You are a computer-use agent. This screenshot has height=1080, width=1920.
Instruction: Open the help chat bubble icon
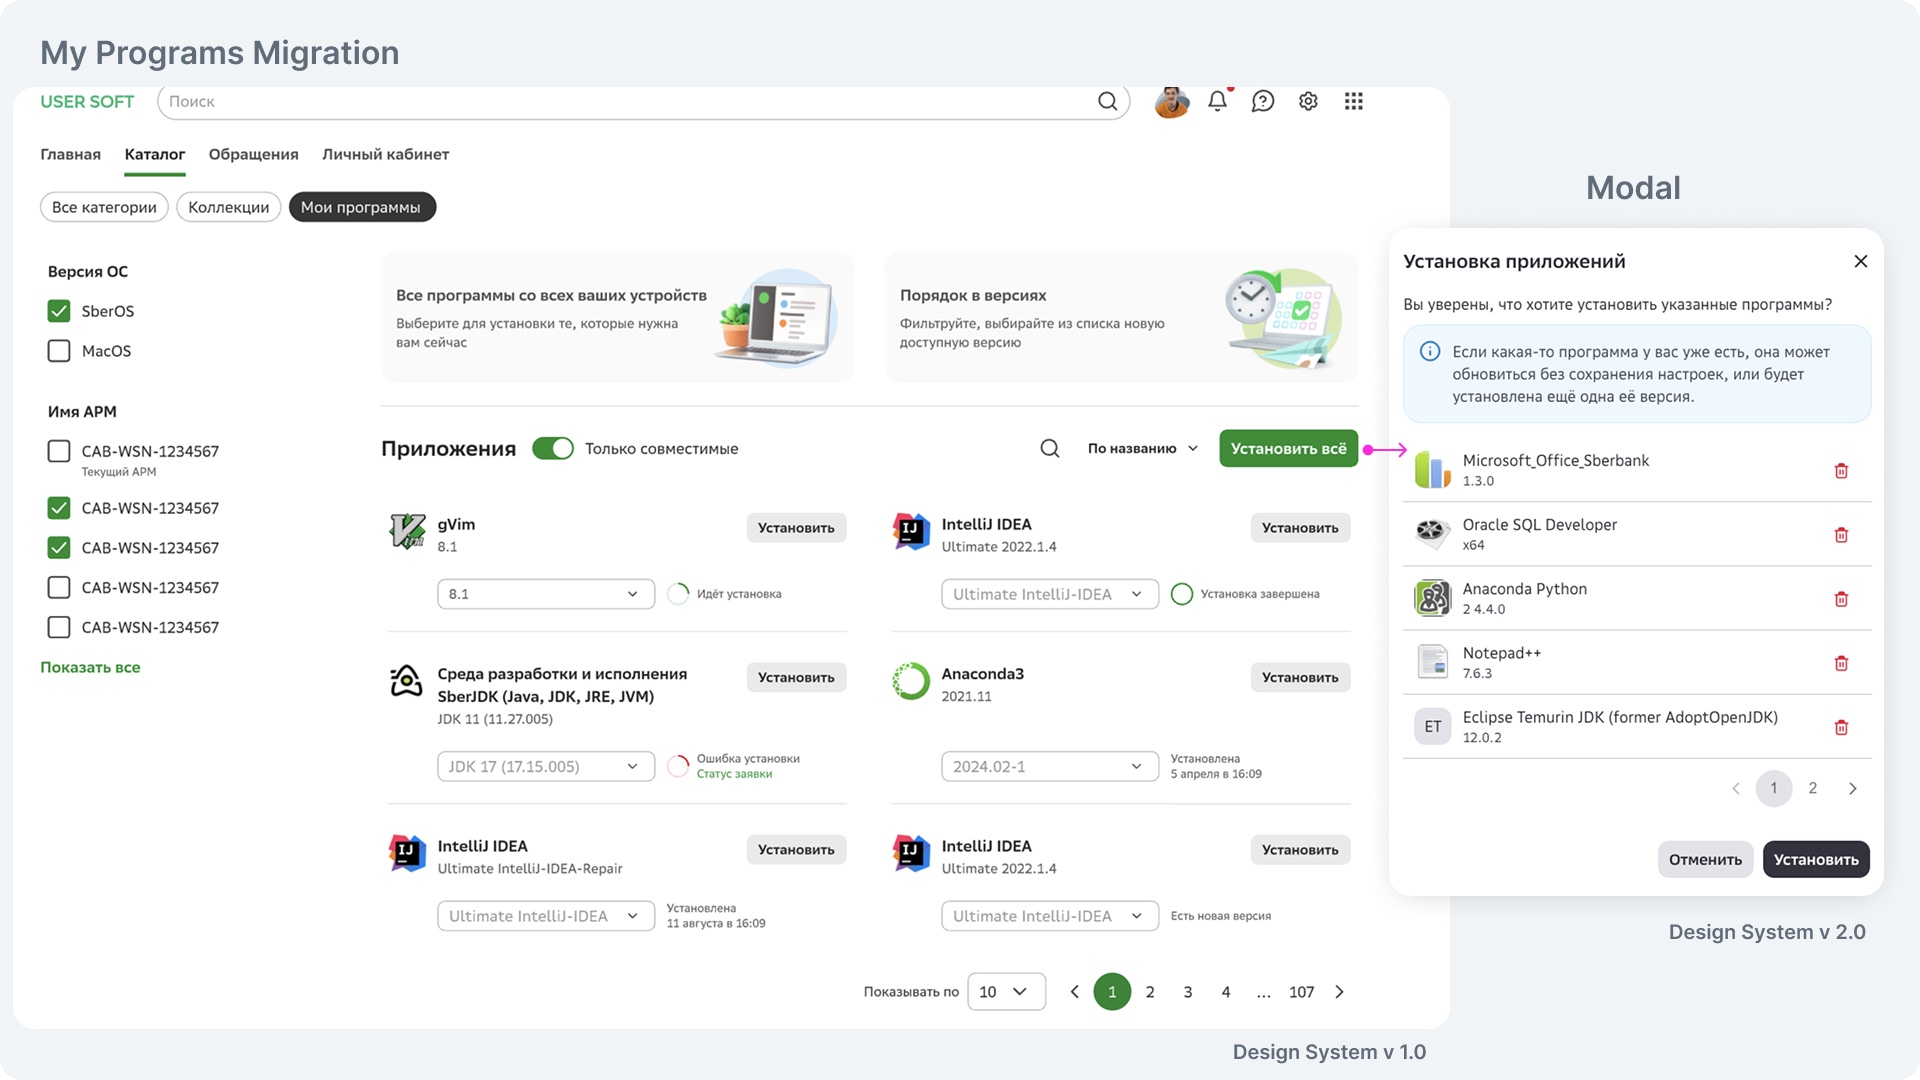(x=1263, y=101)
